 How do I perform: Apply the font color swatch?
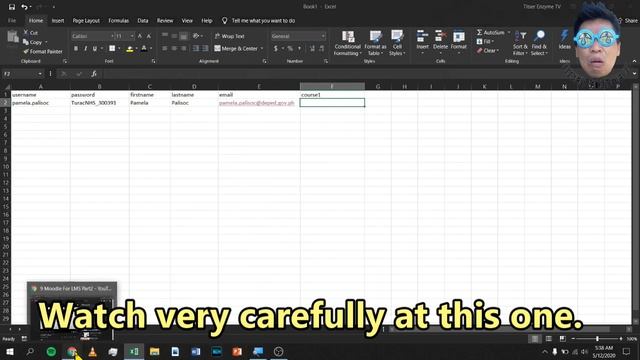[x=144, y=49]
